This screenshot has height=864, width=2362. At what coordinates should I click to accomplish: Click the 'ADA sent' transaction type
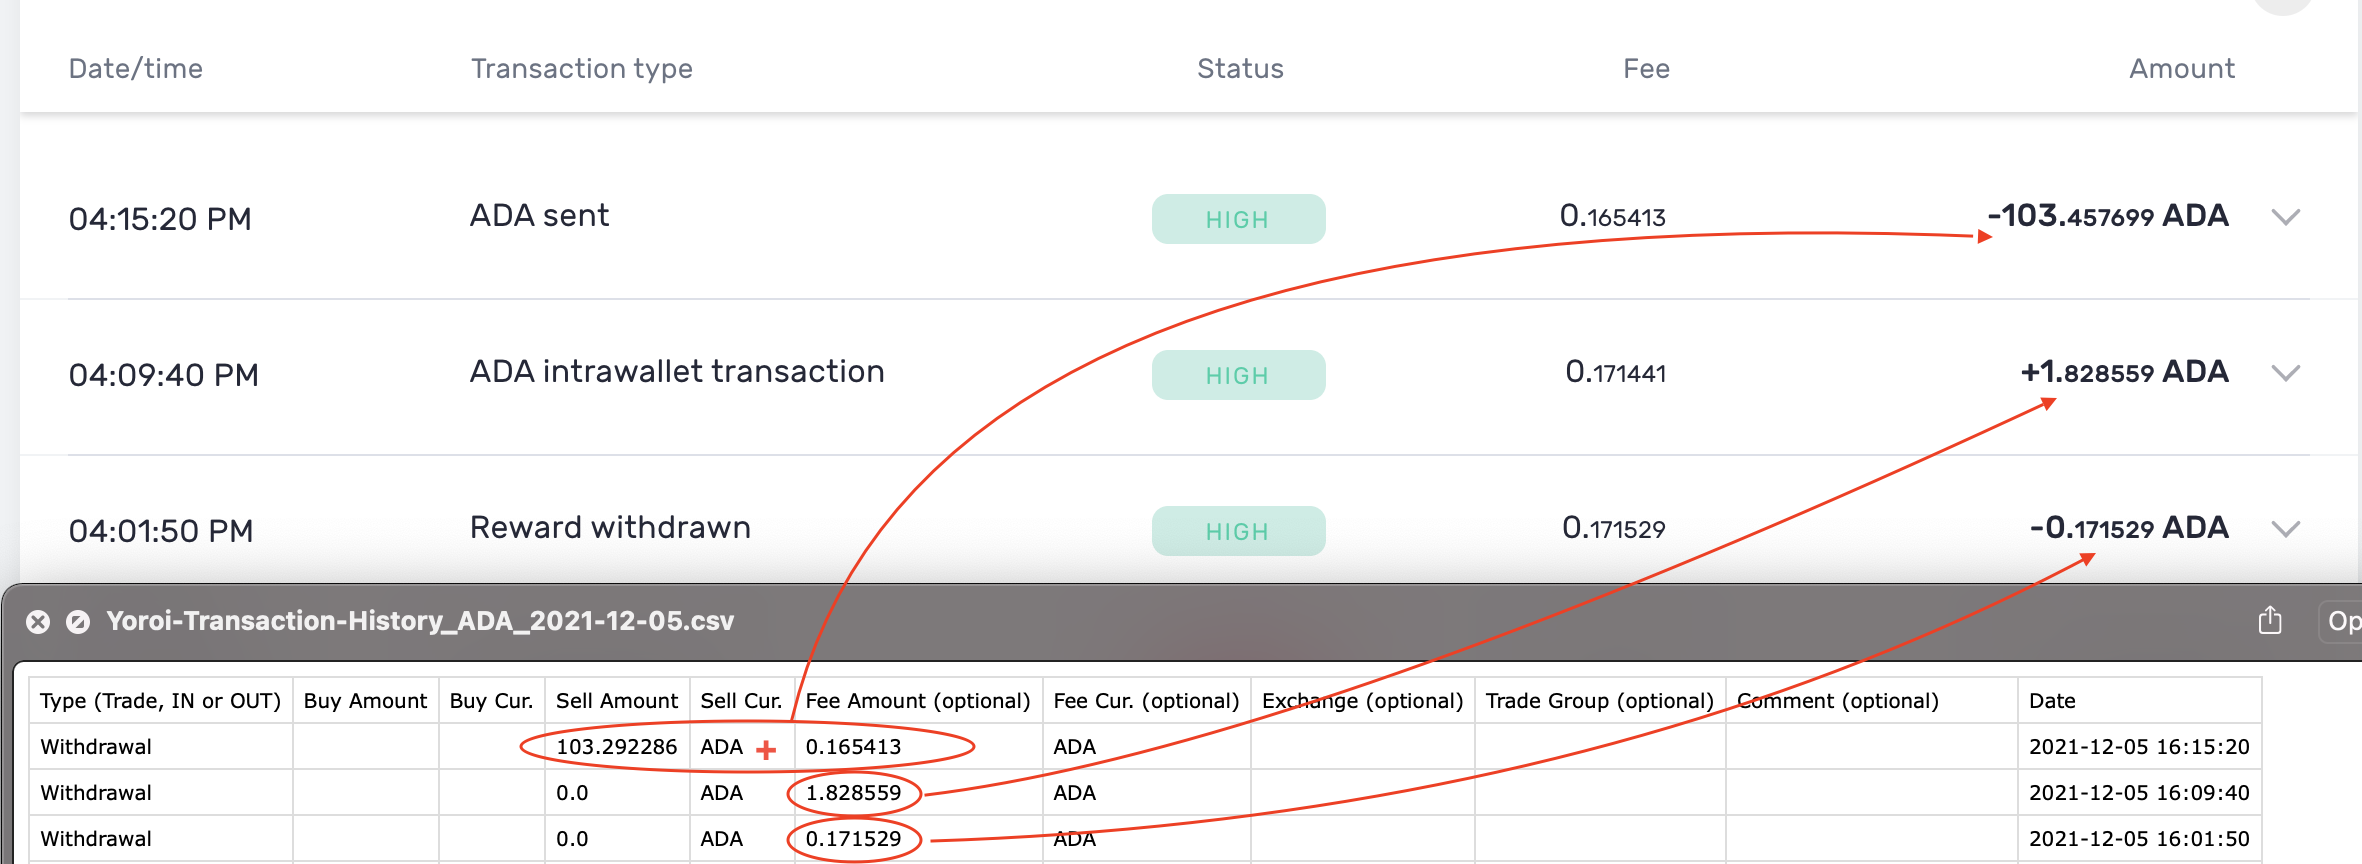coord(540,216)
